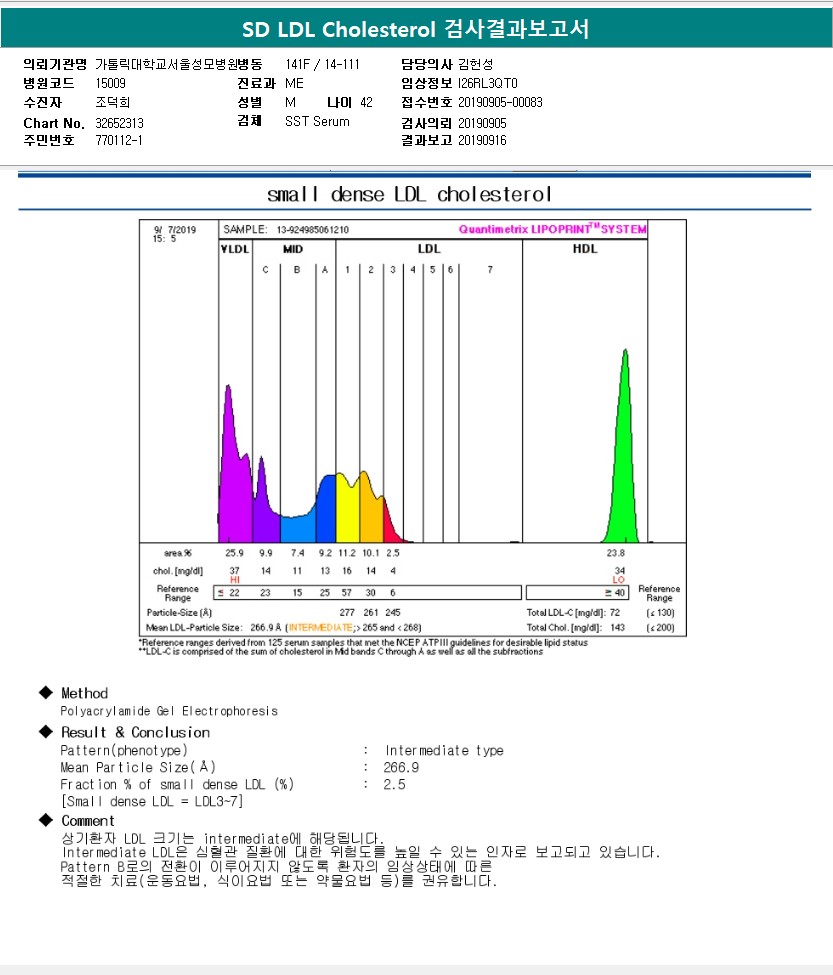Click the Result & Conclusion diamond bullet
Image resolution: width=833 pixels, height=975 pixels.
click(46, 731)
